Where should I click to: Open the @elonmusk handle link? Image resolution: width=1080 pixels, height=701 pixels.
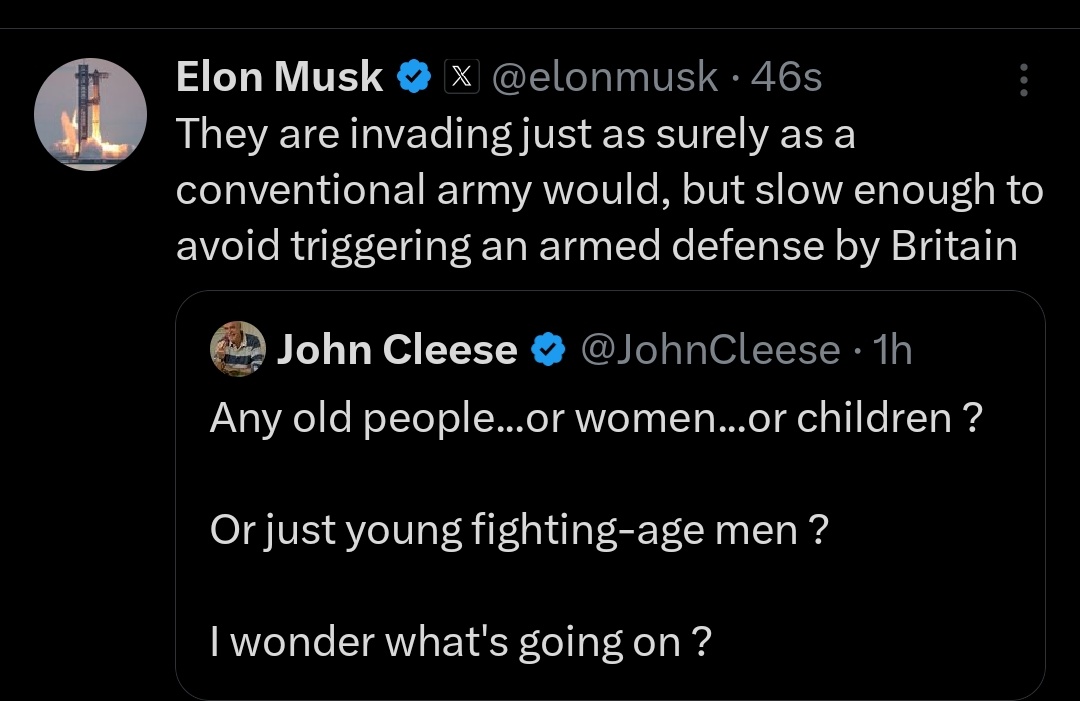tap(605, 76)
